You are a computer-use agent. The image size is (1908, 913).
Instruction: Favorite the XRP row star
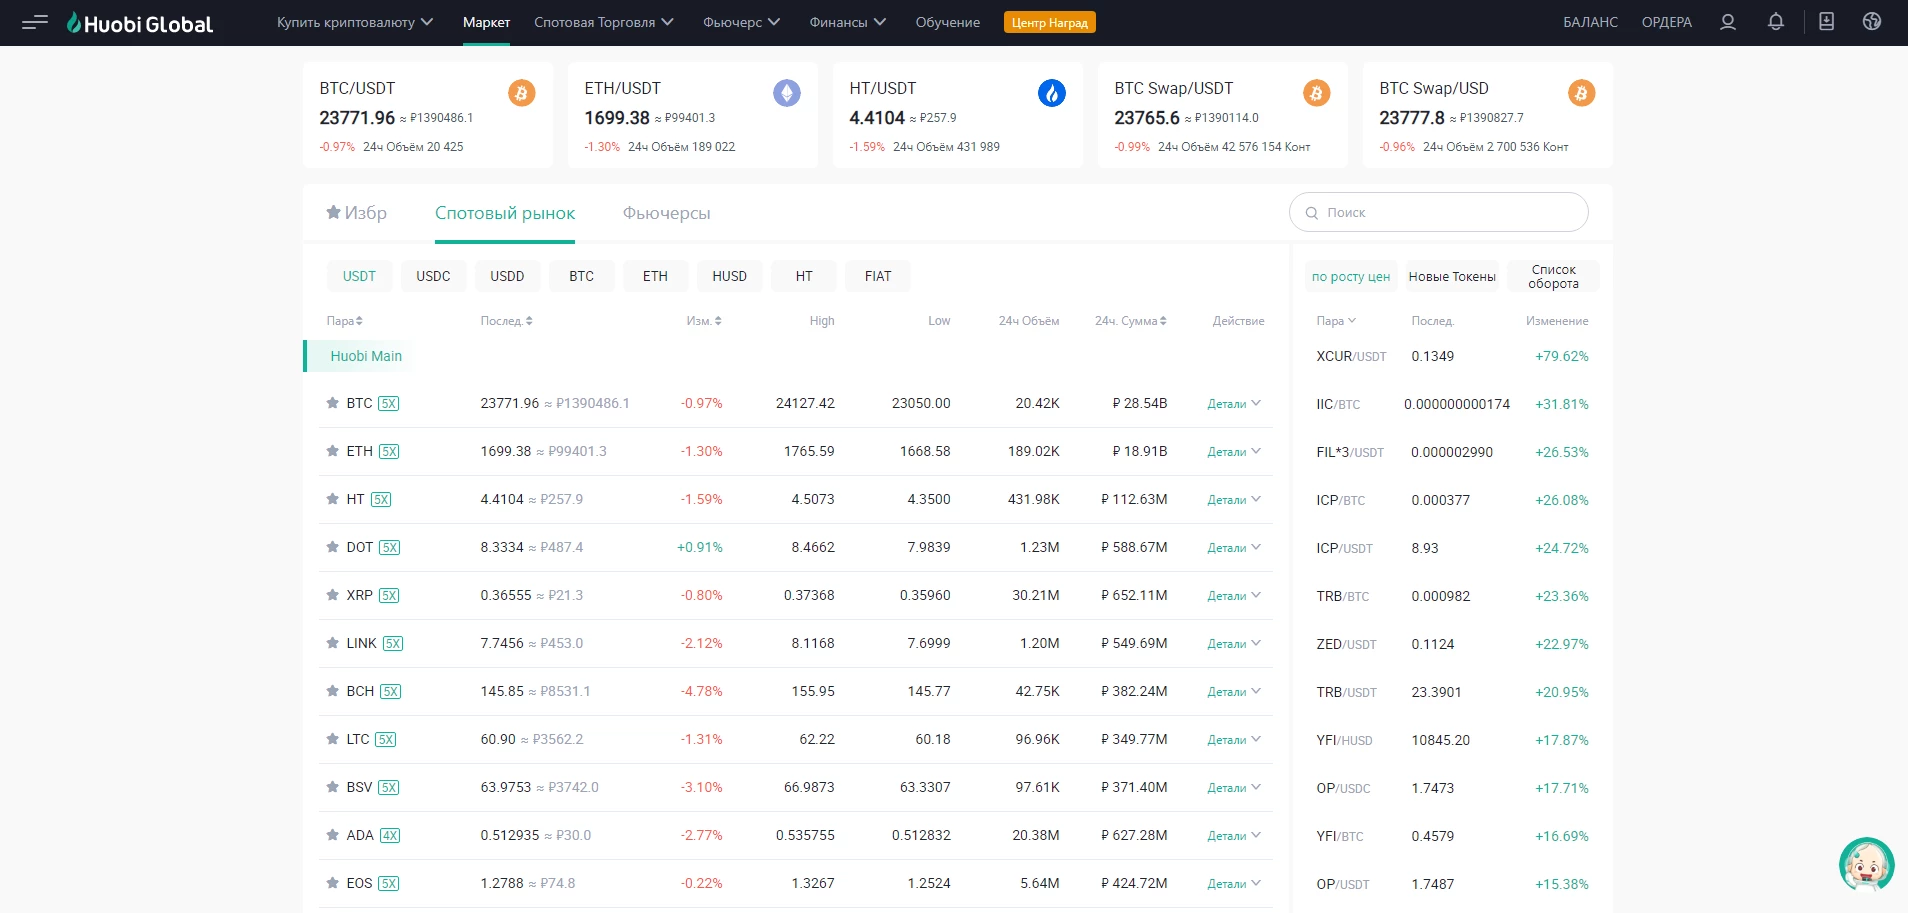[x=332, y=595]
